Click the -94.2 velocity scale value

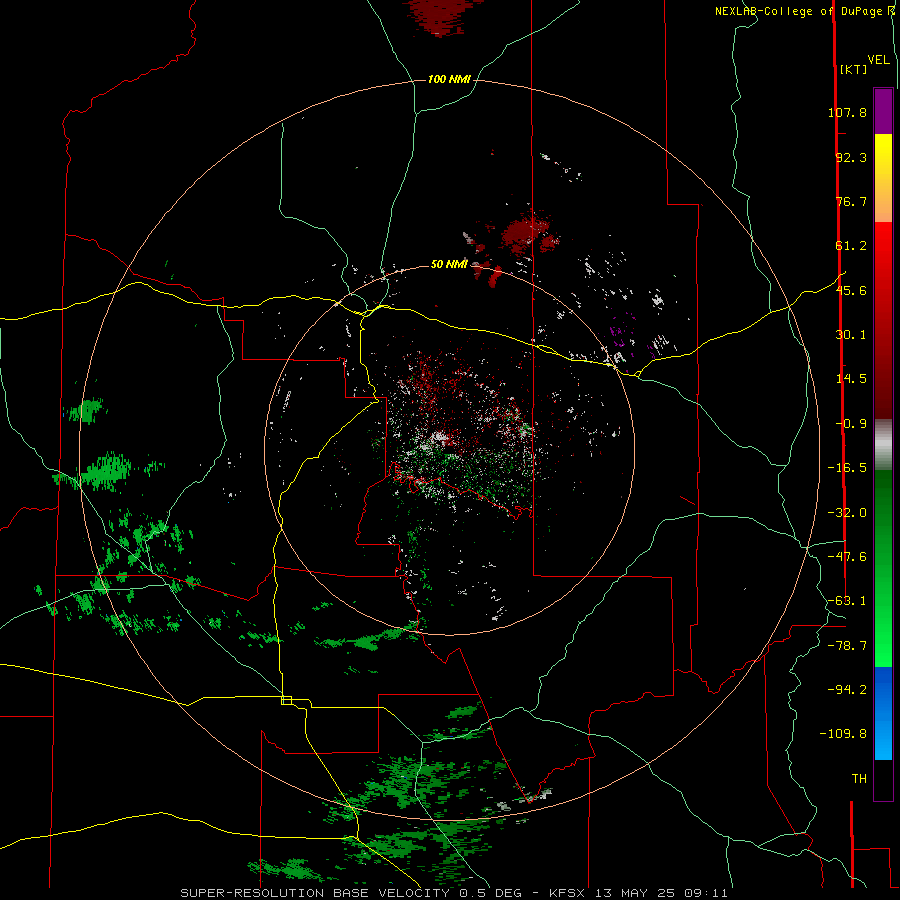(847, 690)
